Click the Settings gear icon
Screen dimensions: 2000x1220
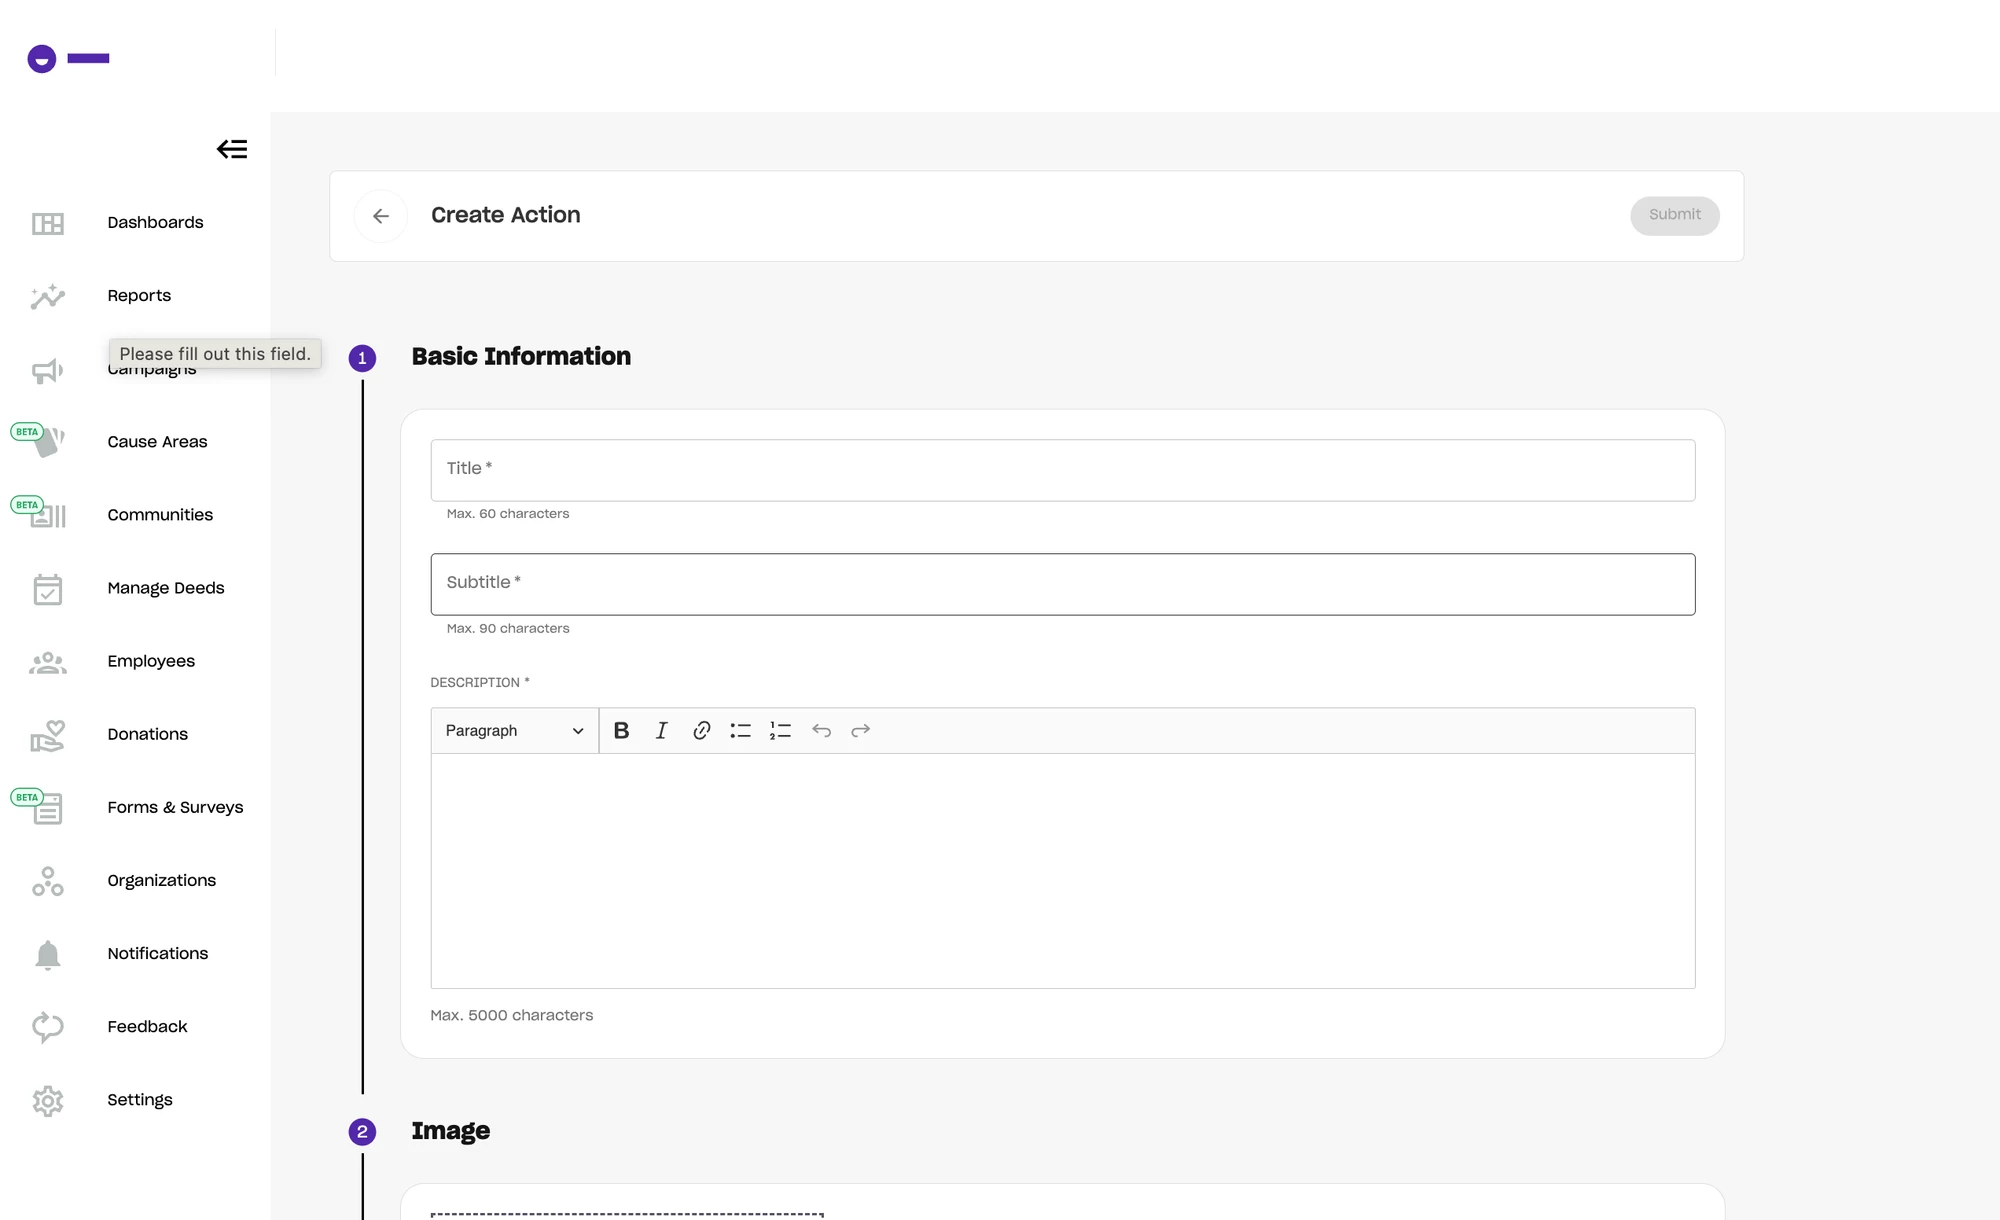[47, 1100]
